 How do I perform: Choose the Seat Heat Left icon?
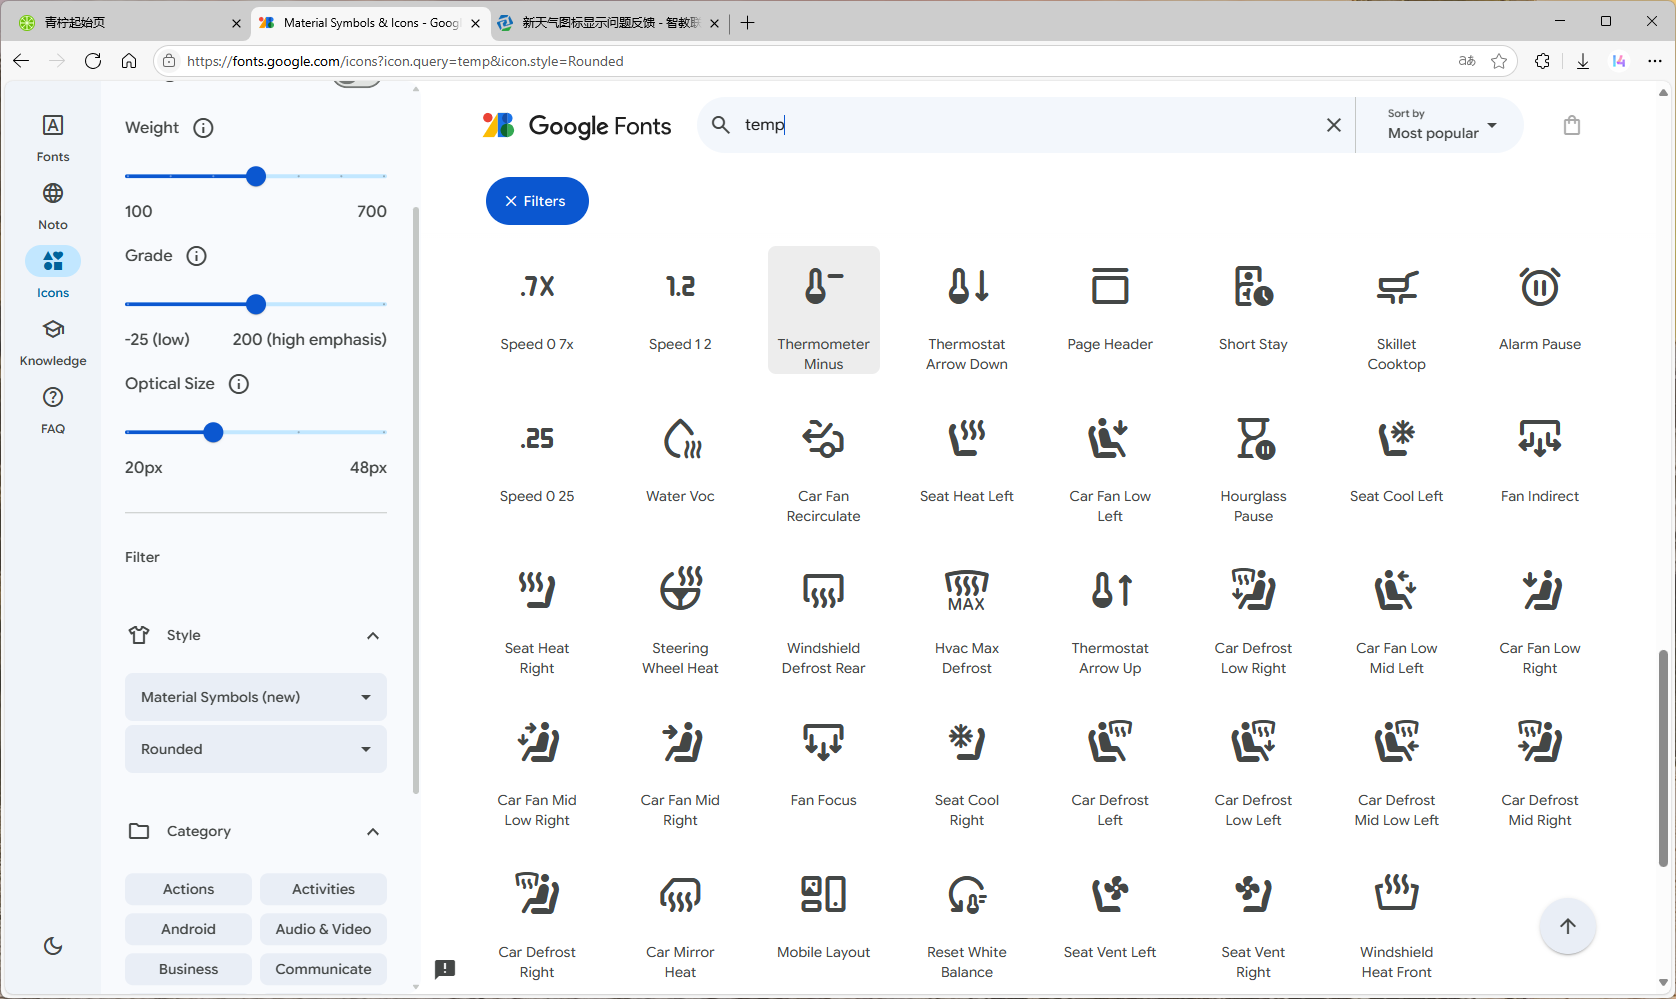click(x=966, y=462)
